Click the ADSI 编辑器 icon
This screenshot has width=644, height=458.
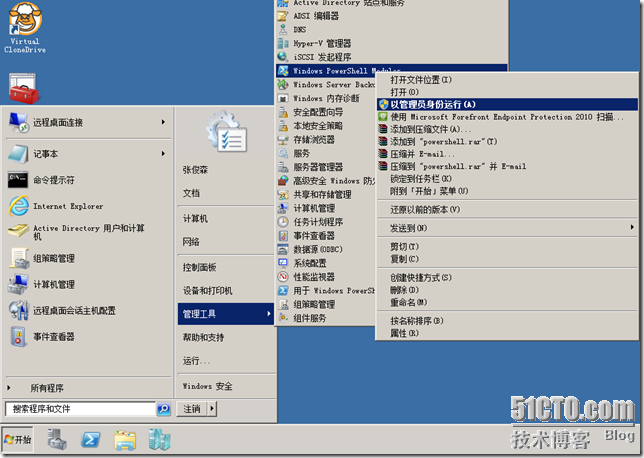point(283,16)
